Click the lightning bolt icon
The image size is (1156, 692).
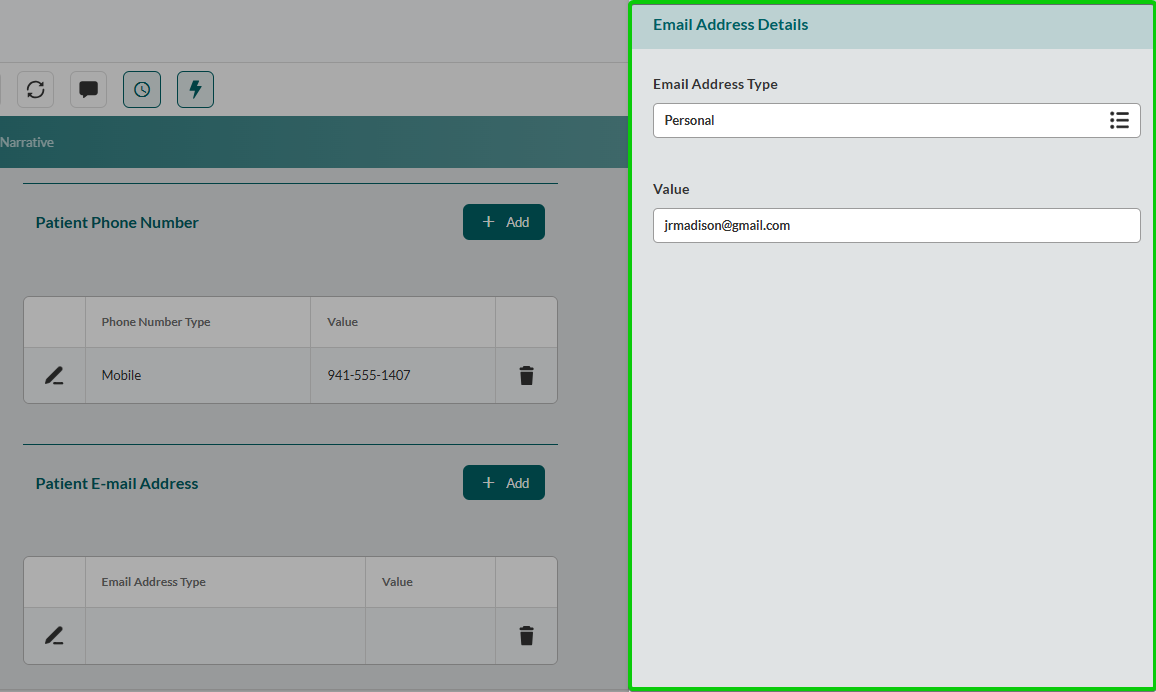tap(195, 90)
